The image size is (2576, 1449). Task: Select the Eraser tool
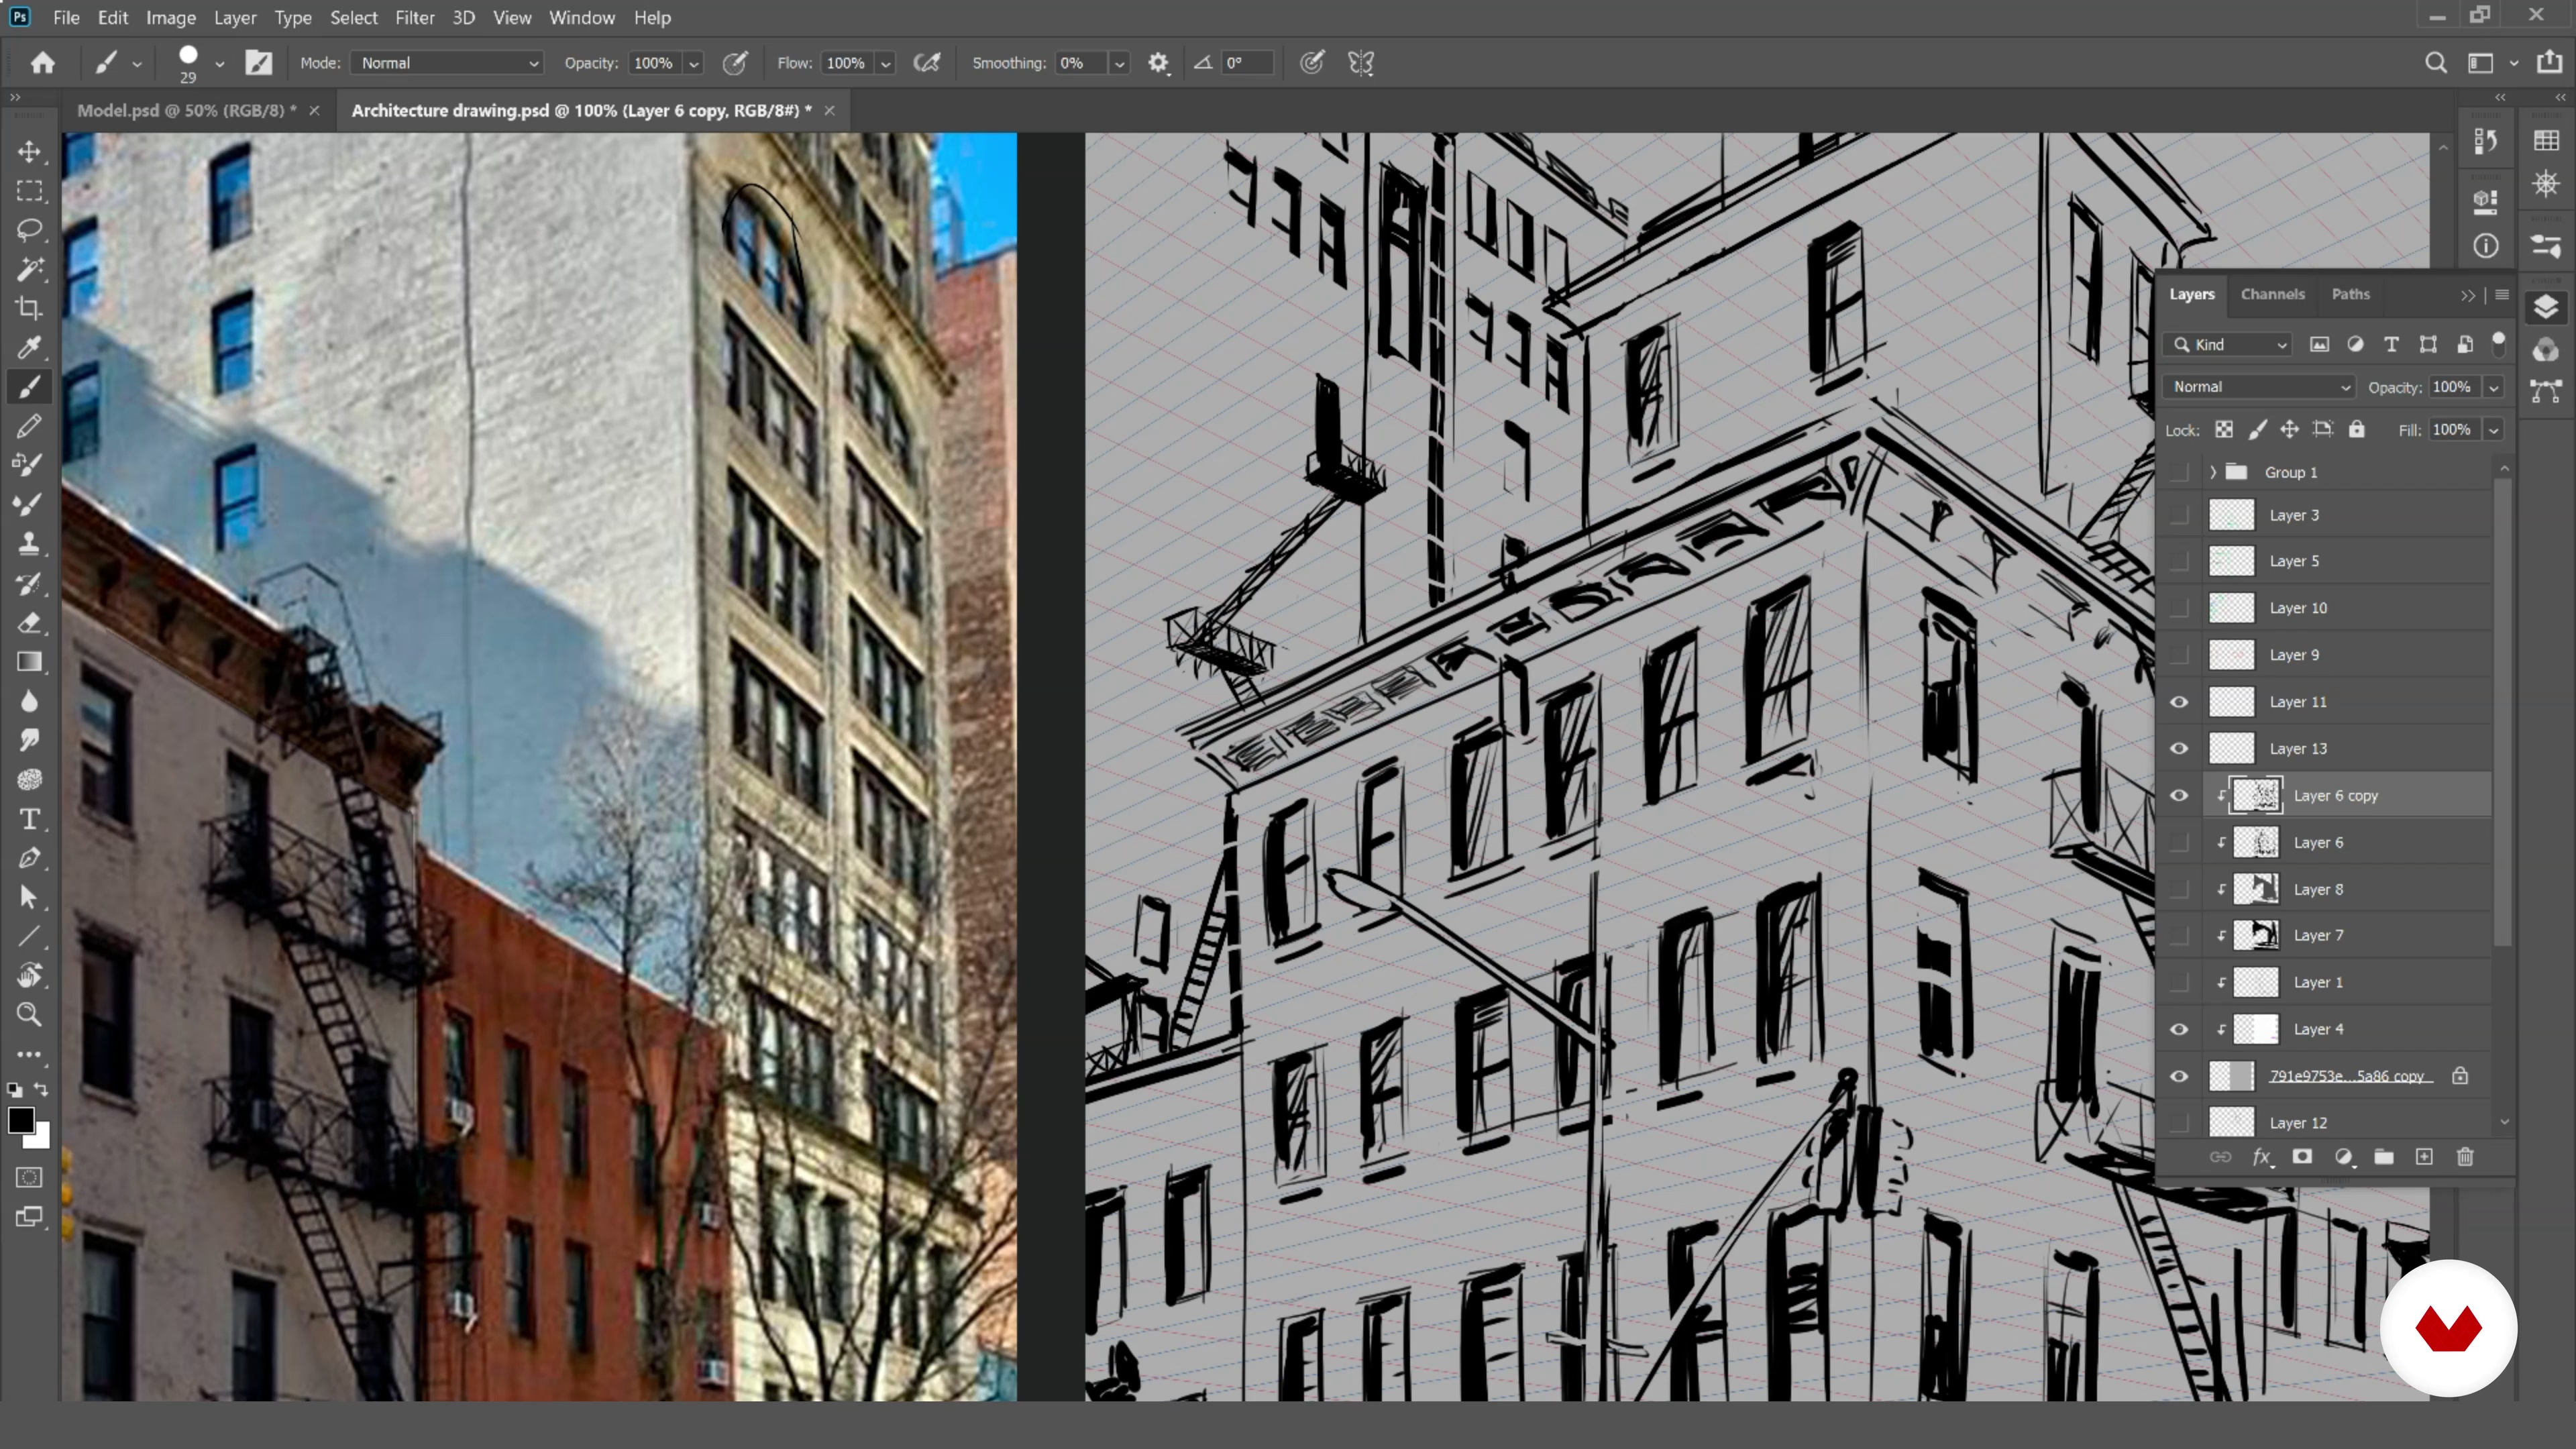click(x=29, y=622)
